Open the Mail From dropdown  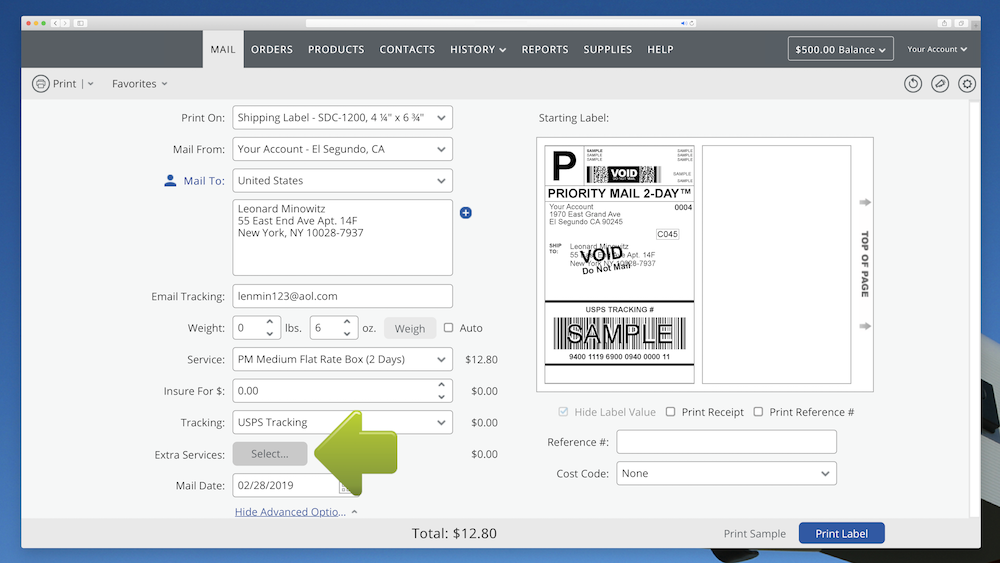click(x=342, y=149)
